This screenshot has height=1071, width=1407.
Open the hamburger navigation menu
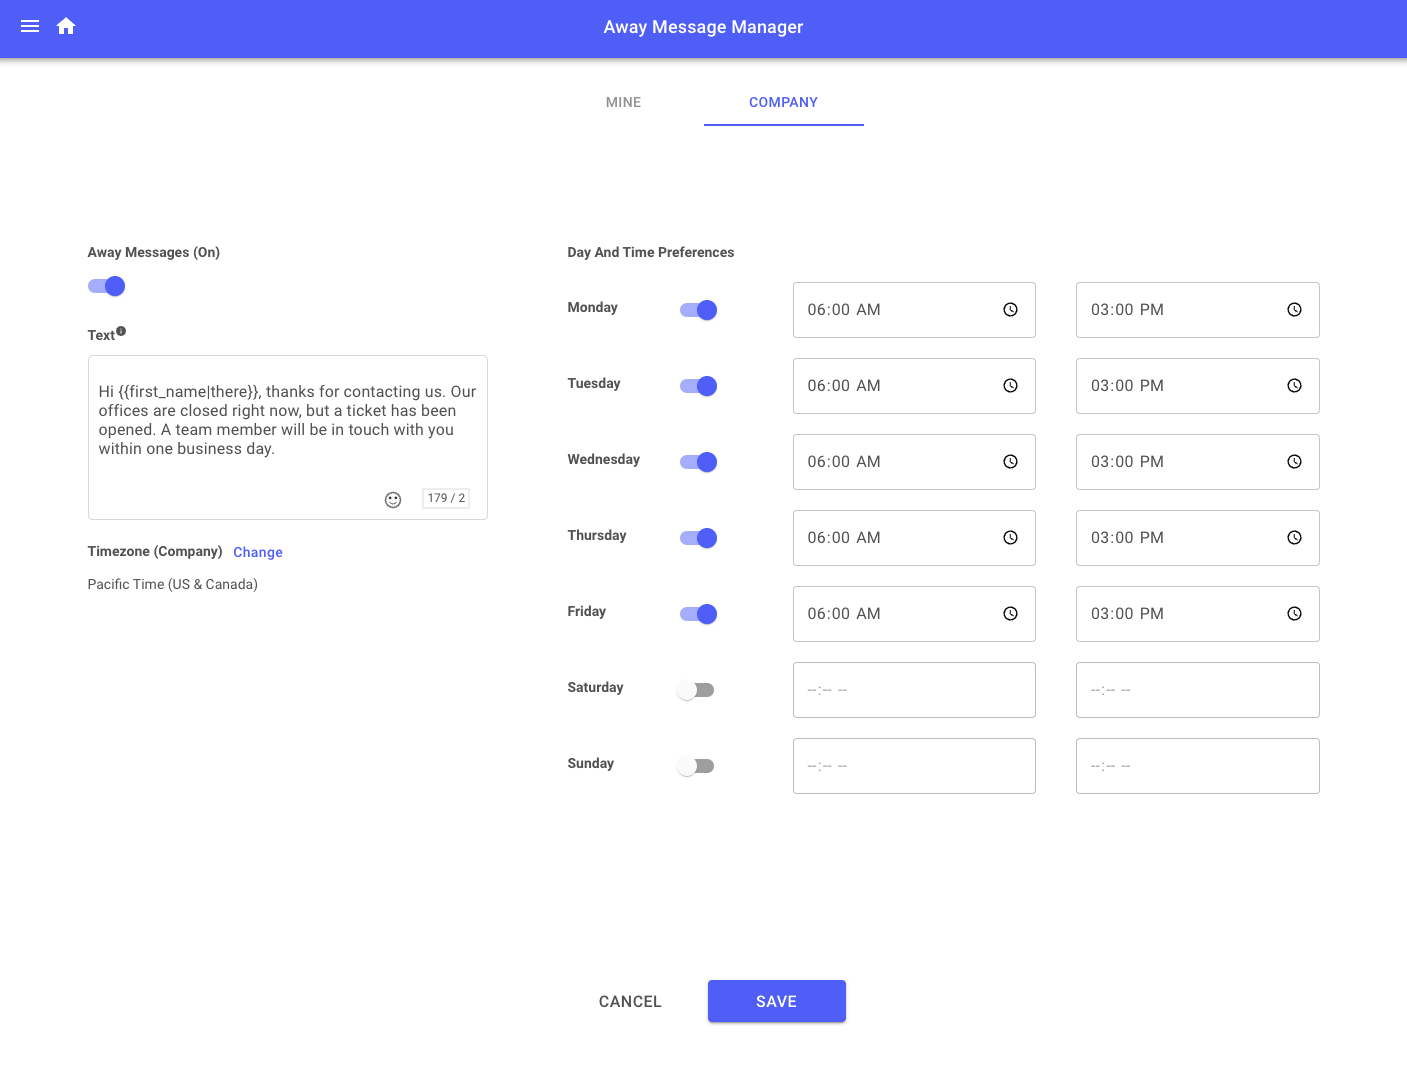[30, 26]
